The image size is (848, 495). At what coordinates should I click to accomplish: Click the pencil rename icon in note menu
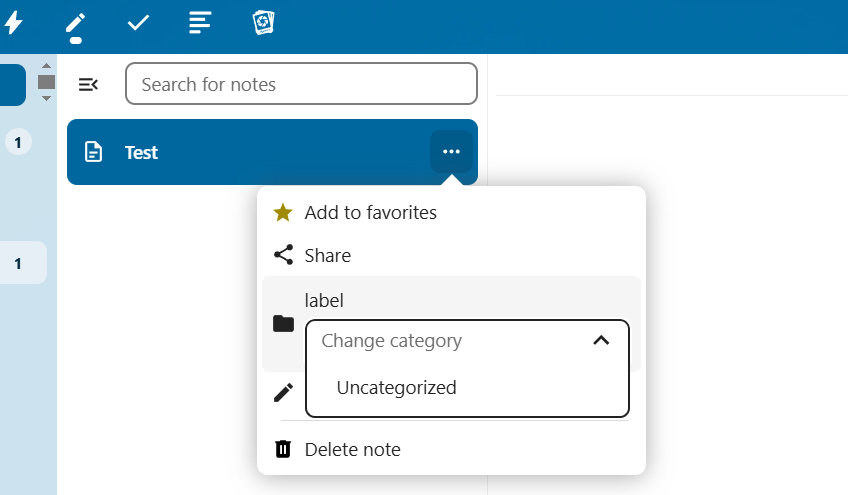[283, 392]
